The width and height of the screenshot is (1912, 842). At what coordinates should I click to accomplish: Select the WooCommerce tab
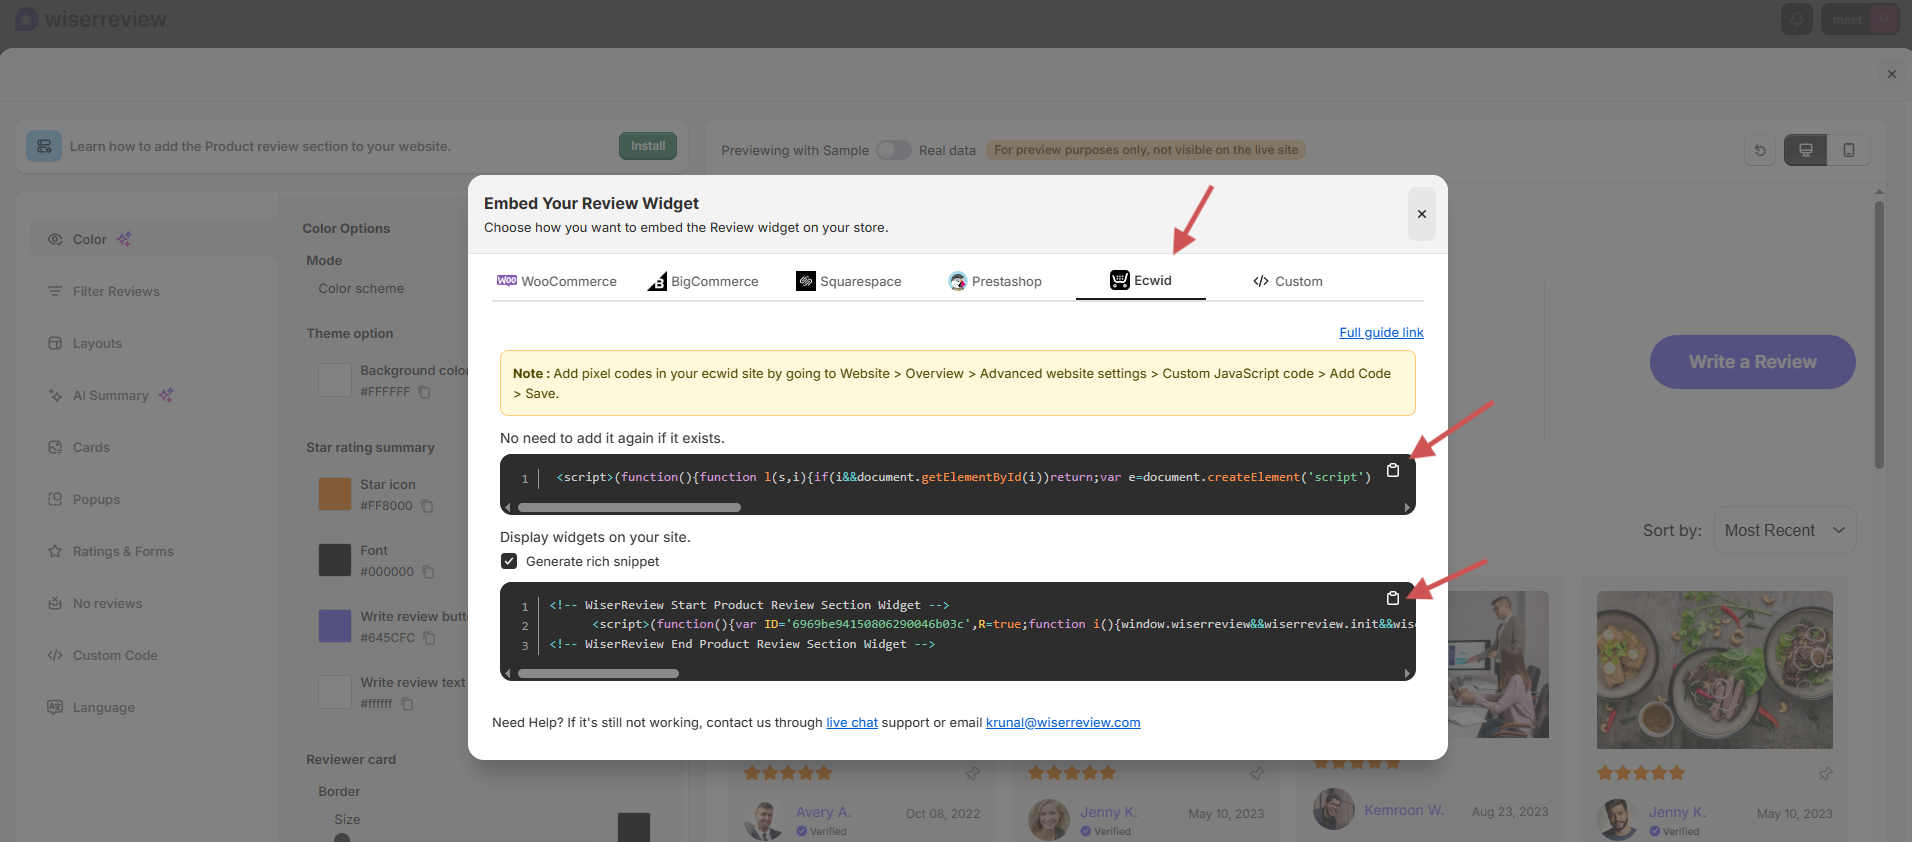click(x=557, y=282)
